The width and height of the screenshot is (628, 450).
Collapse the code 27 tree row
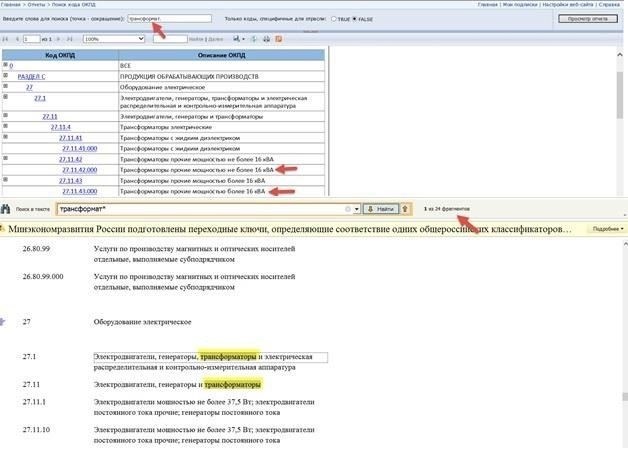pyautogui.click(x=6, y=86)
